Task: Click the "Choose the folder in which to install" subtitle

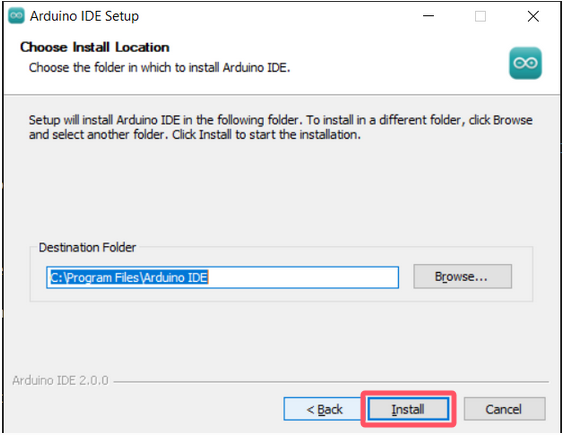Action: (159, 67)
